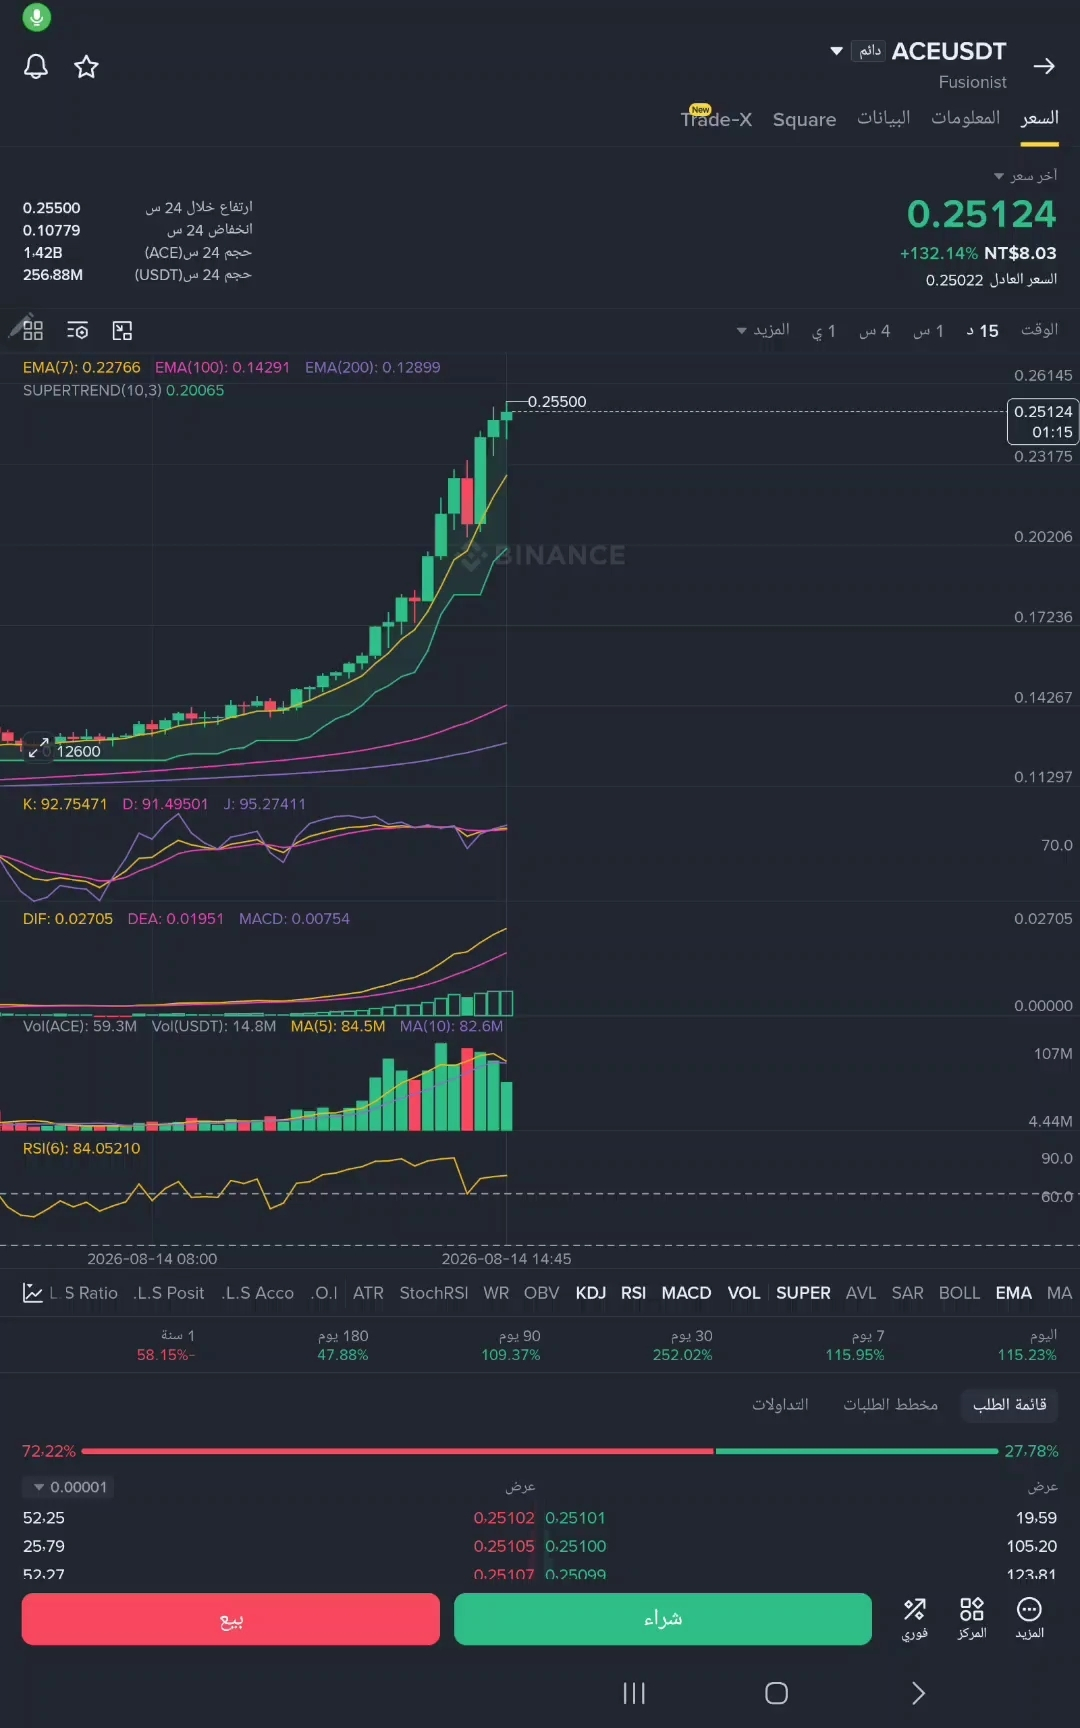1080x1728 pixels.
Task: Open chart indicator settings icon
Action: [77, 330]
